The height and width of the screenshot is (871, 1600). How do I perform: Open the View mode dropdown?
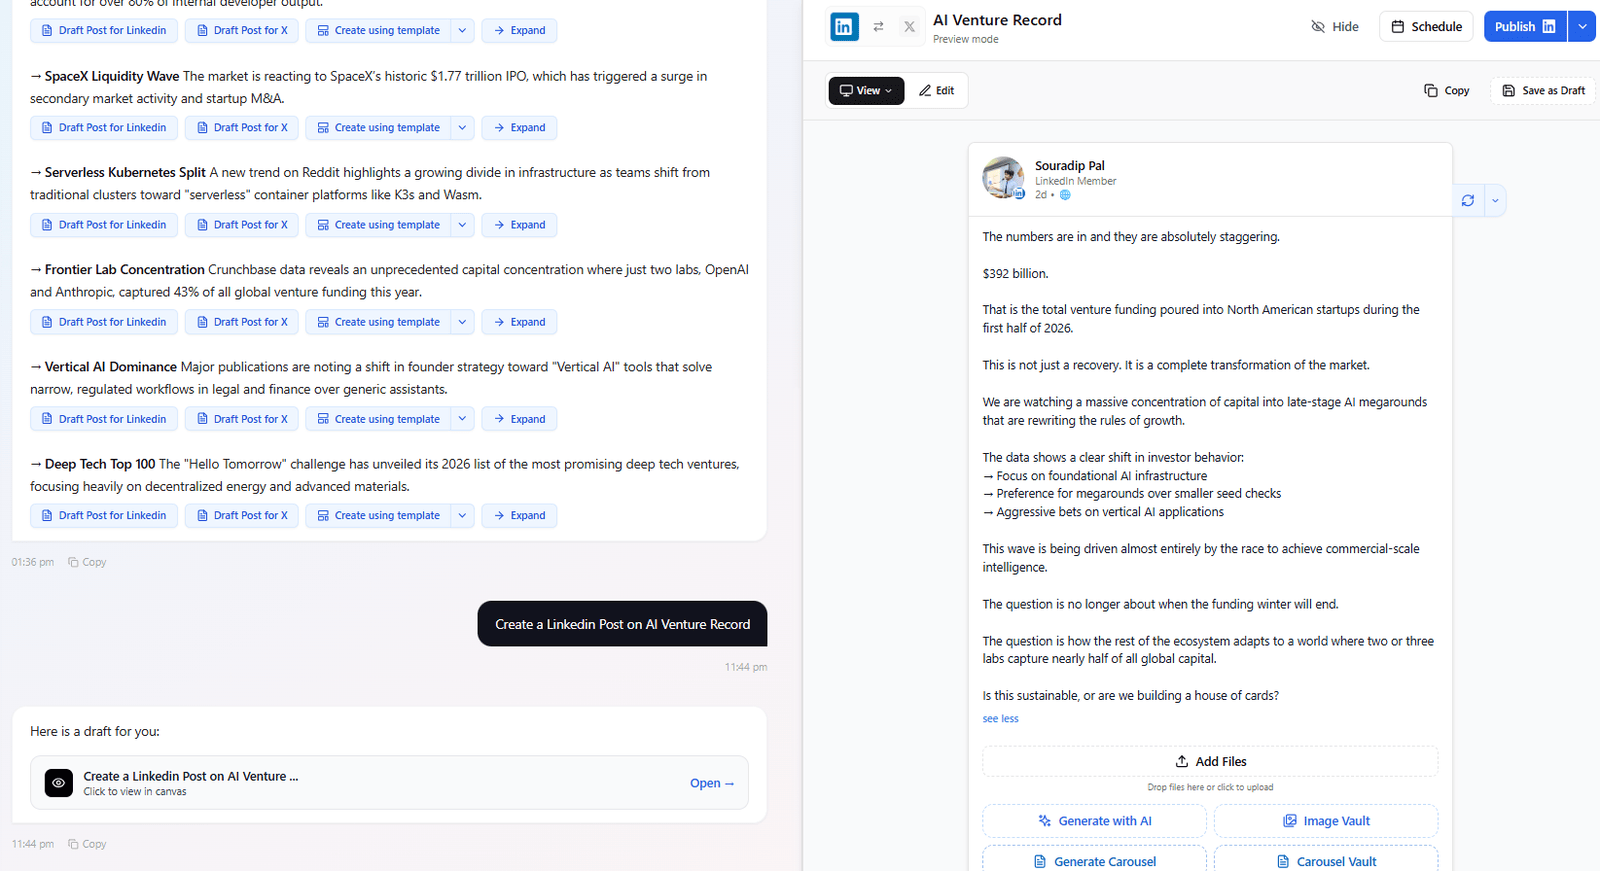click(x=866, y=90)
